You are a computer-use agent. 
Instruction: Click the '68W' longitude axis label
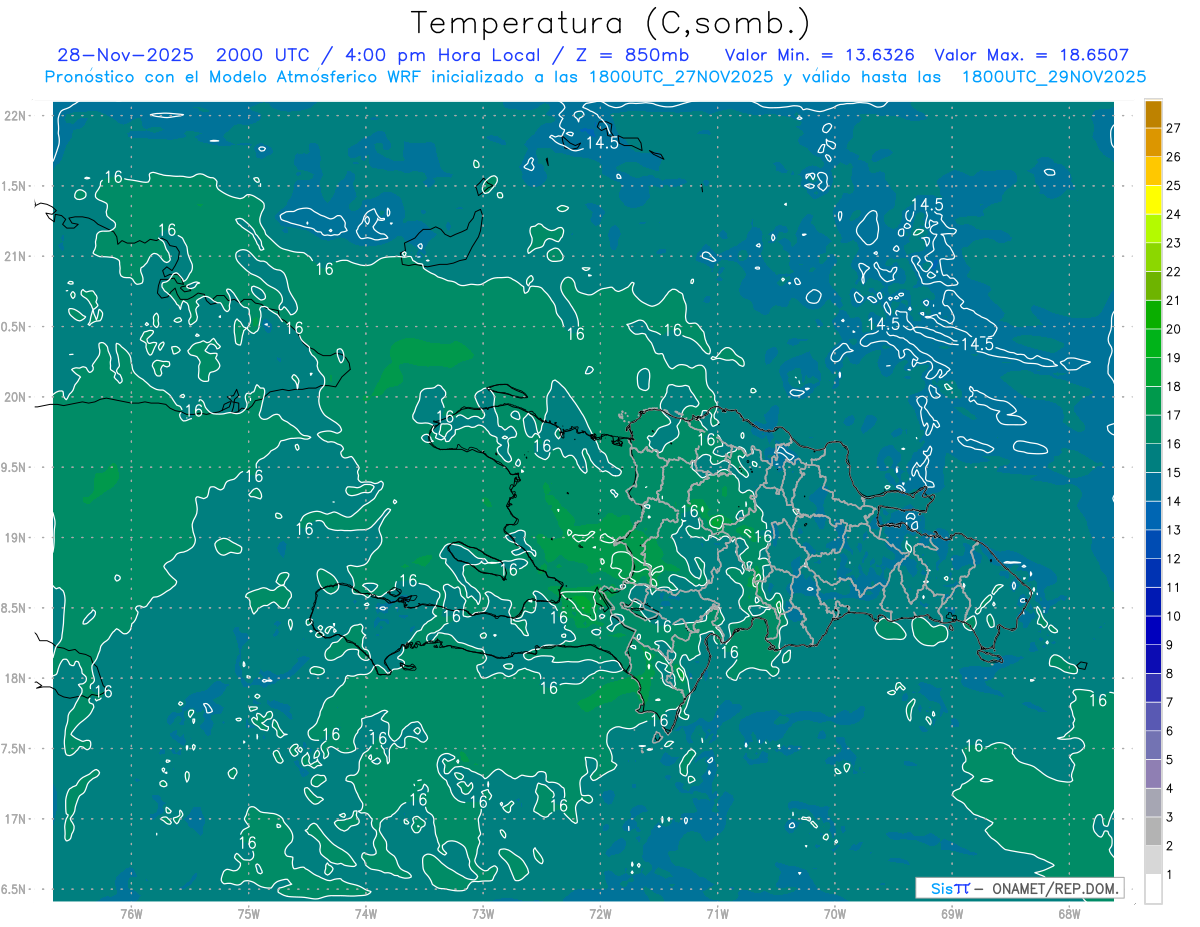pyautogui.click(x=1069, y=914)
